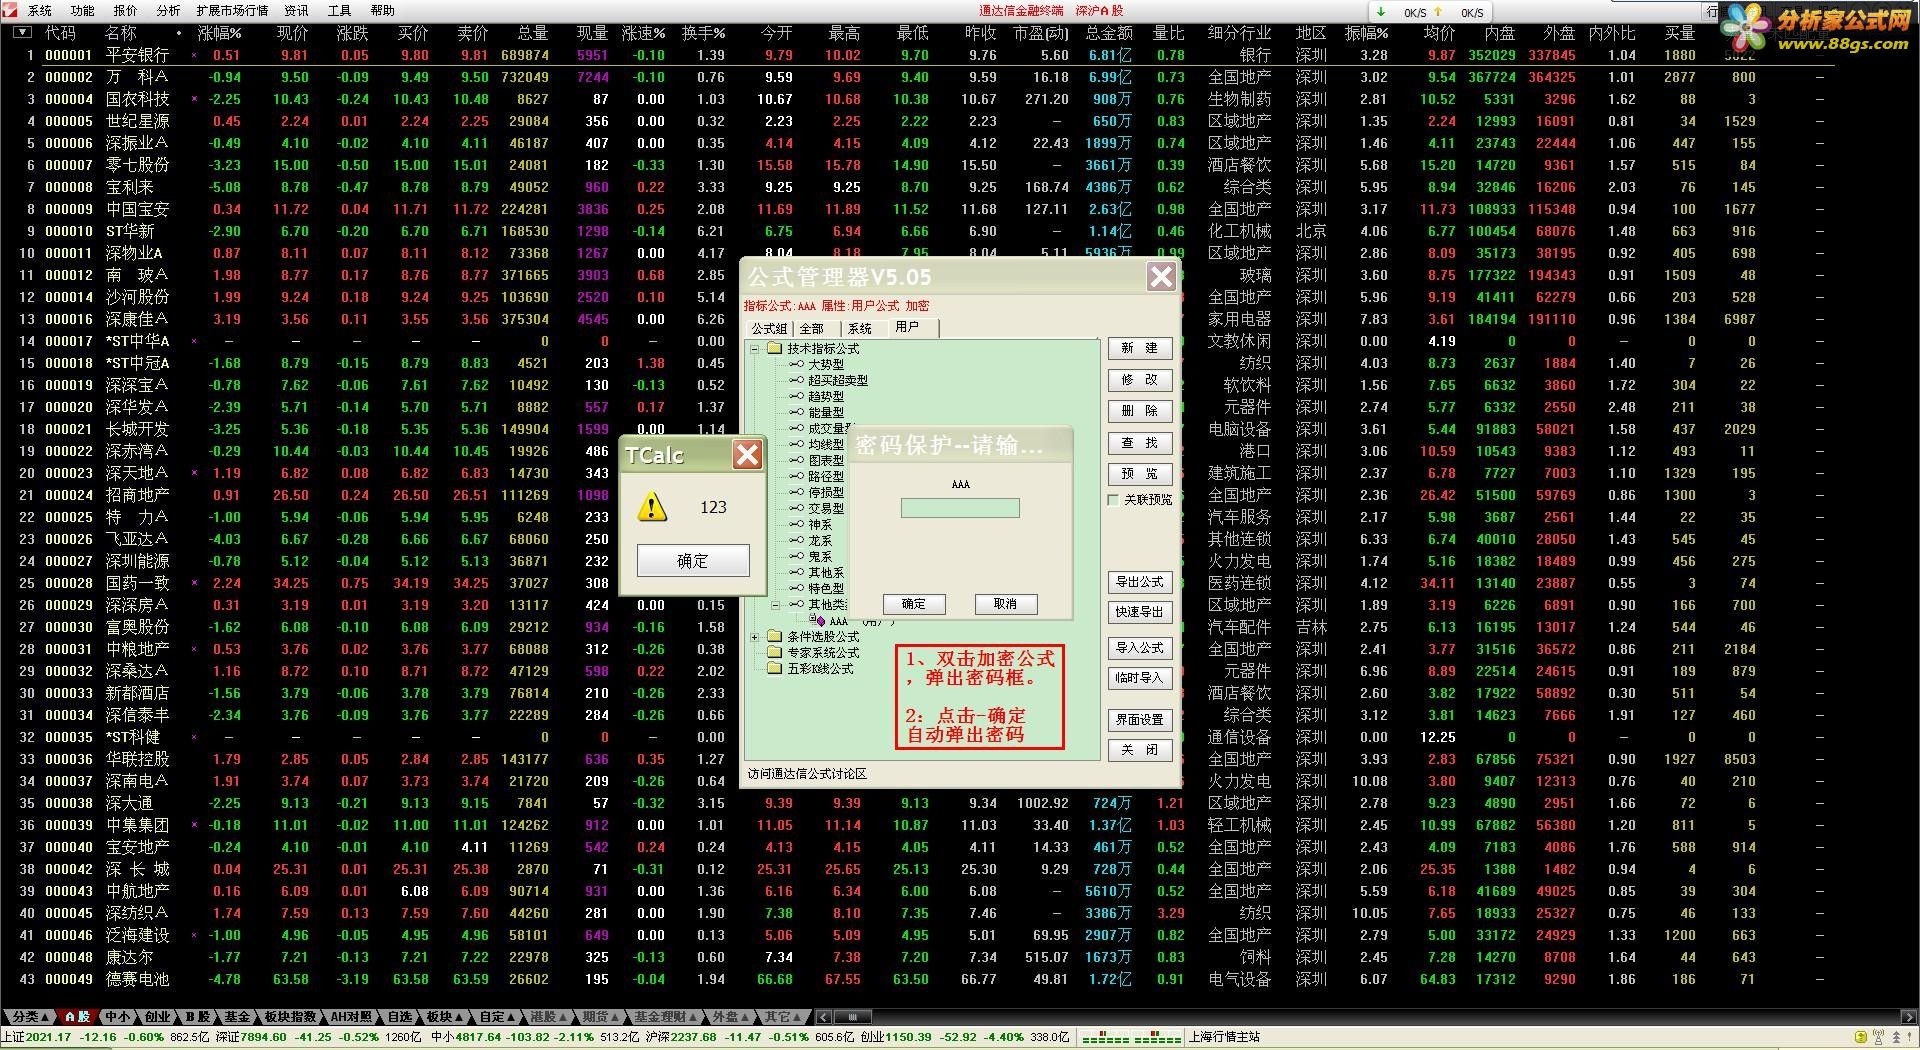Click the 专家系统公式 folder icon
Image resolution: width=1920 pixels, height=1050 pixels.
[774, 653]
